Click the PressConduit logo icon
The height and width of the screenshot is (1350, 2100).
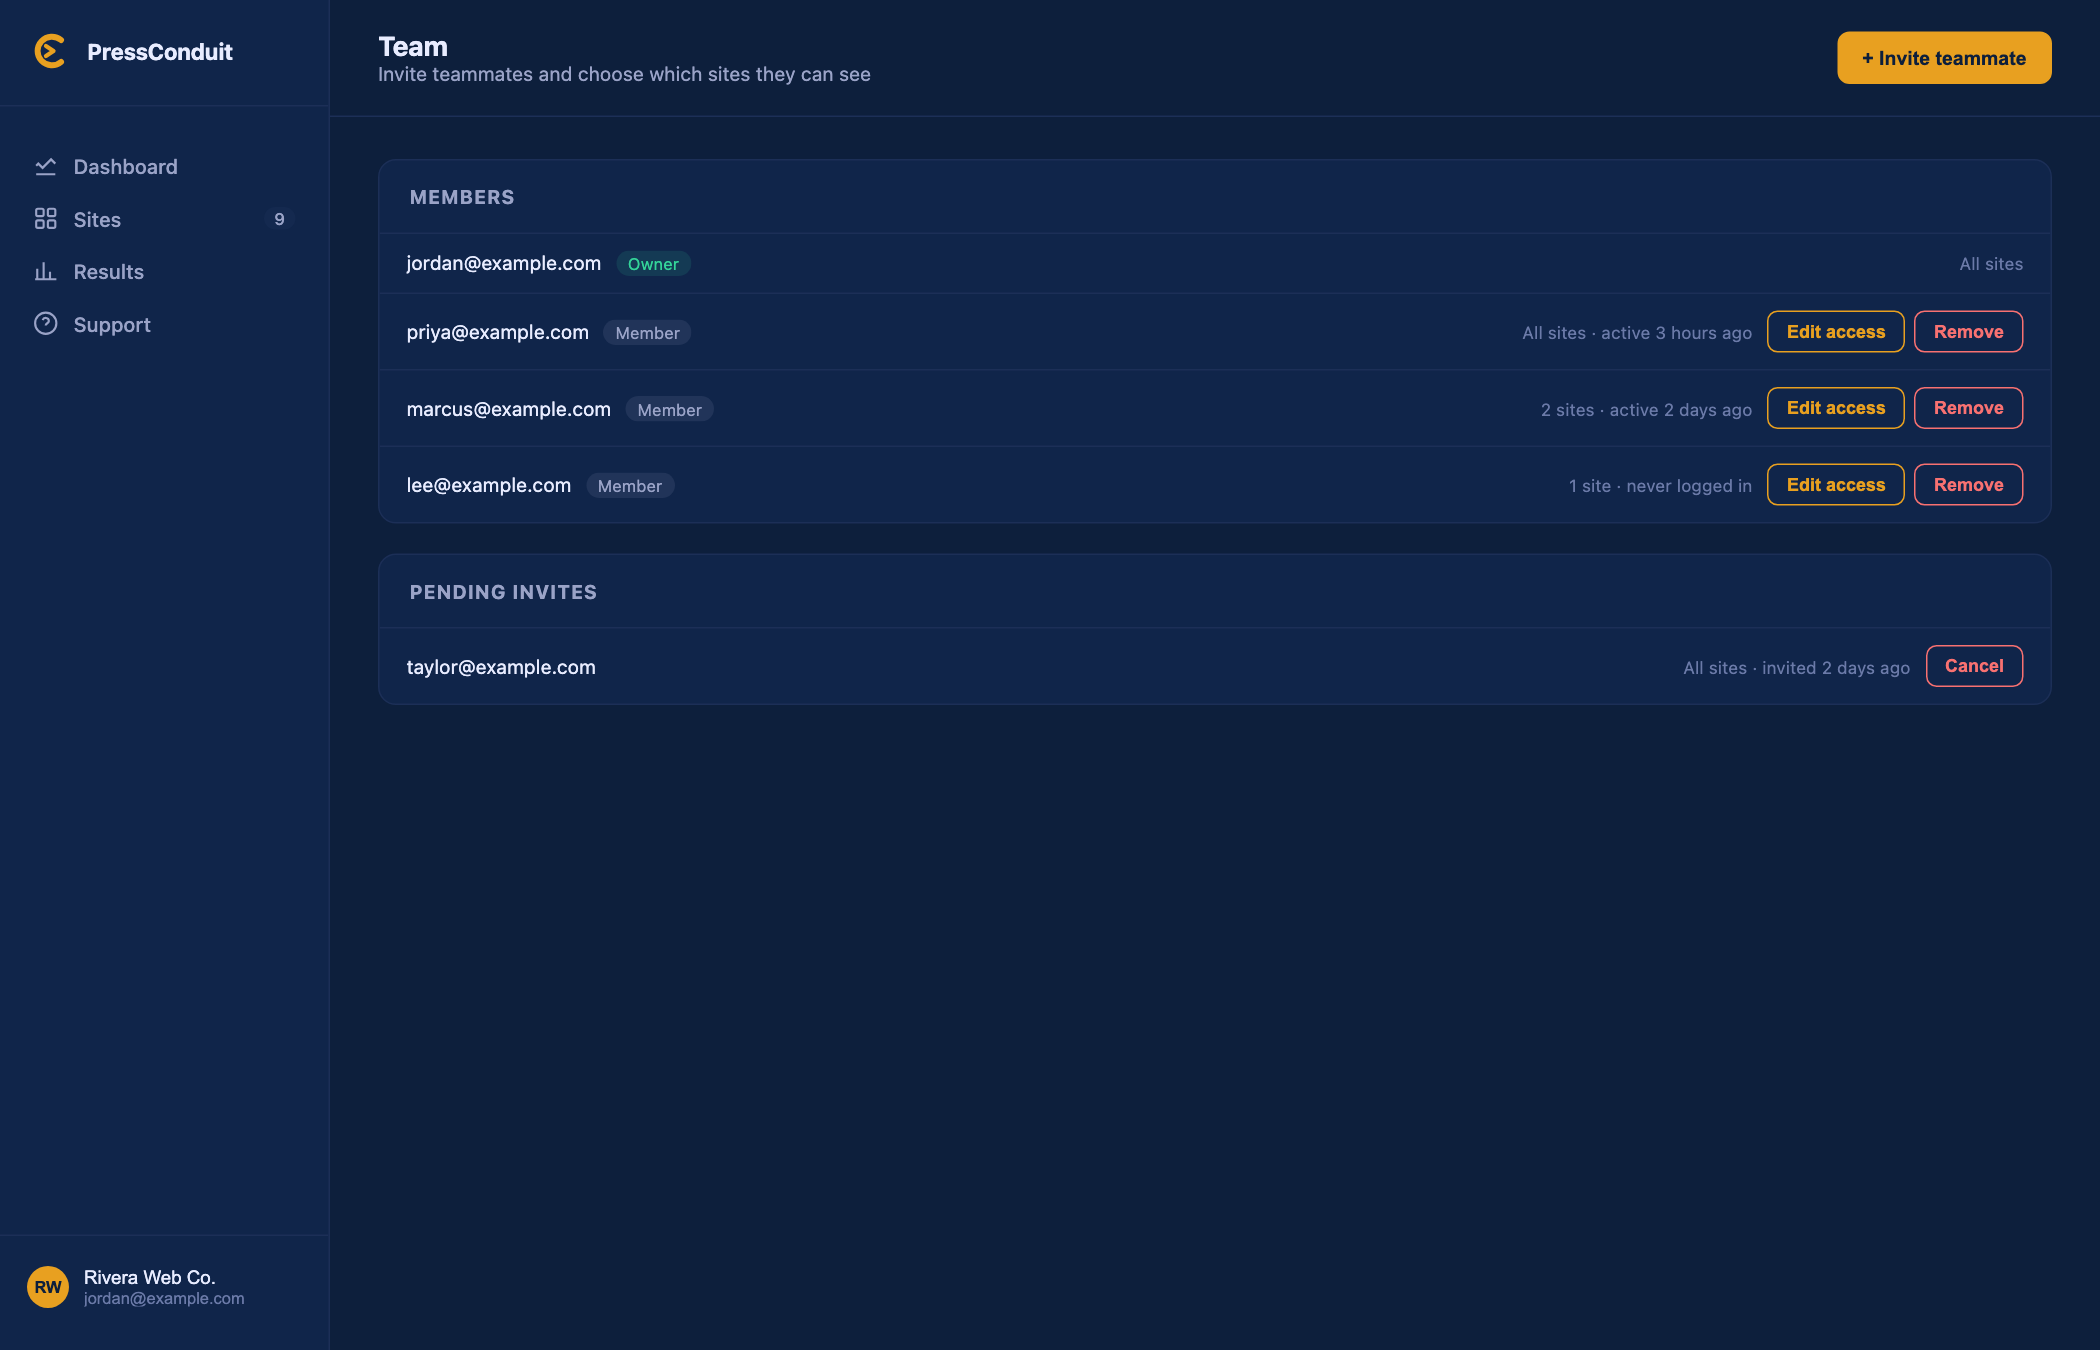pos(50,51)
